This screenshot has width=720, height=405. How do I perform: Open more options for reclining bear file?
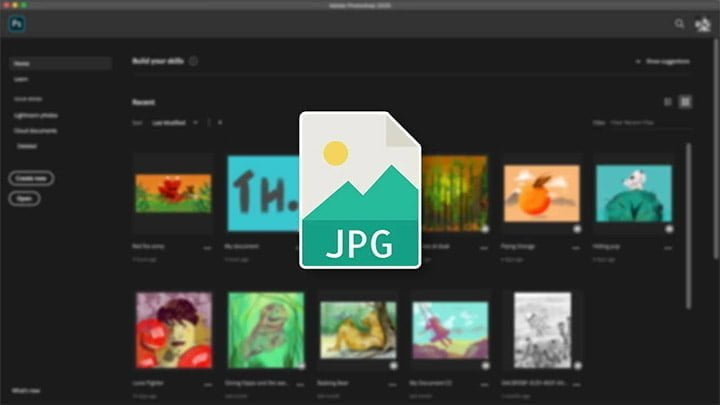[392, 384]
